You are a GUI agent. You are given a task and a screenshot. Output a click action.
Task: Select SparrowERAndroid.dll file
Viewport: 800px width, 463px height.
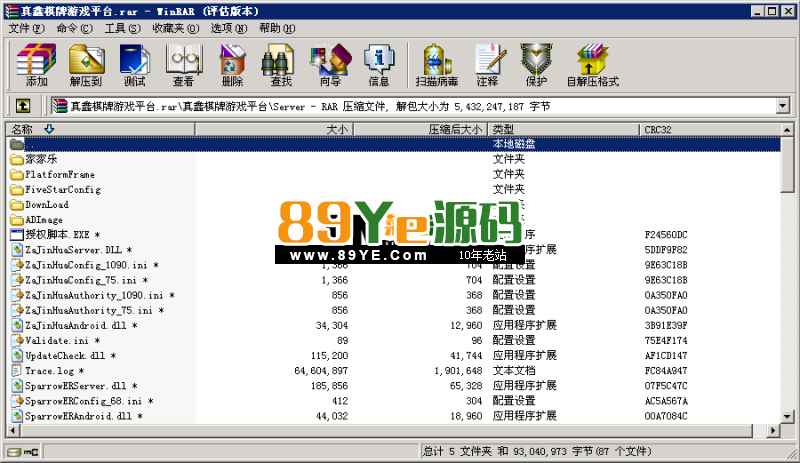coord(77,417)
